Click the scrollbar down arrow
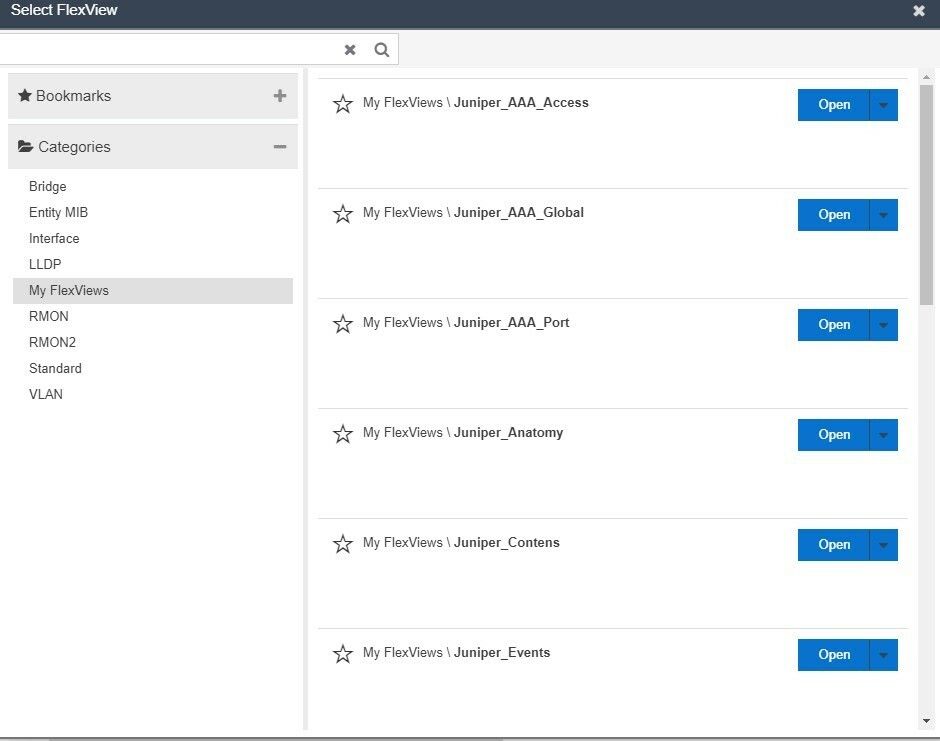This screenshot has width=940, height=741. [x=926, y=721]
